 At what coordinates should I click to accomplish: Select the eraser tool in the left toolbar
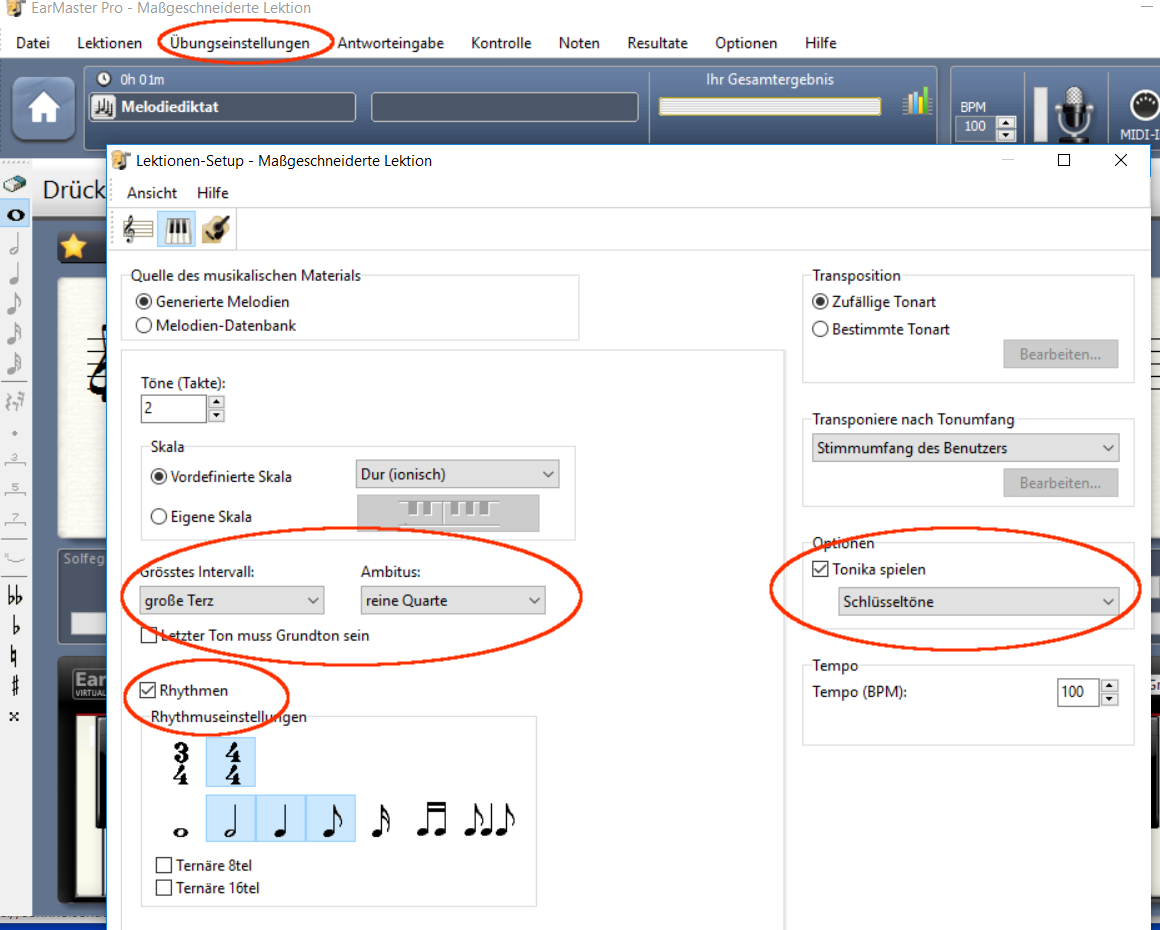15,183
